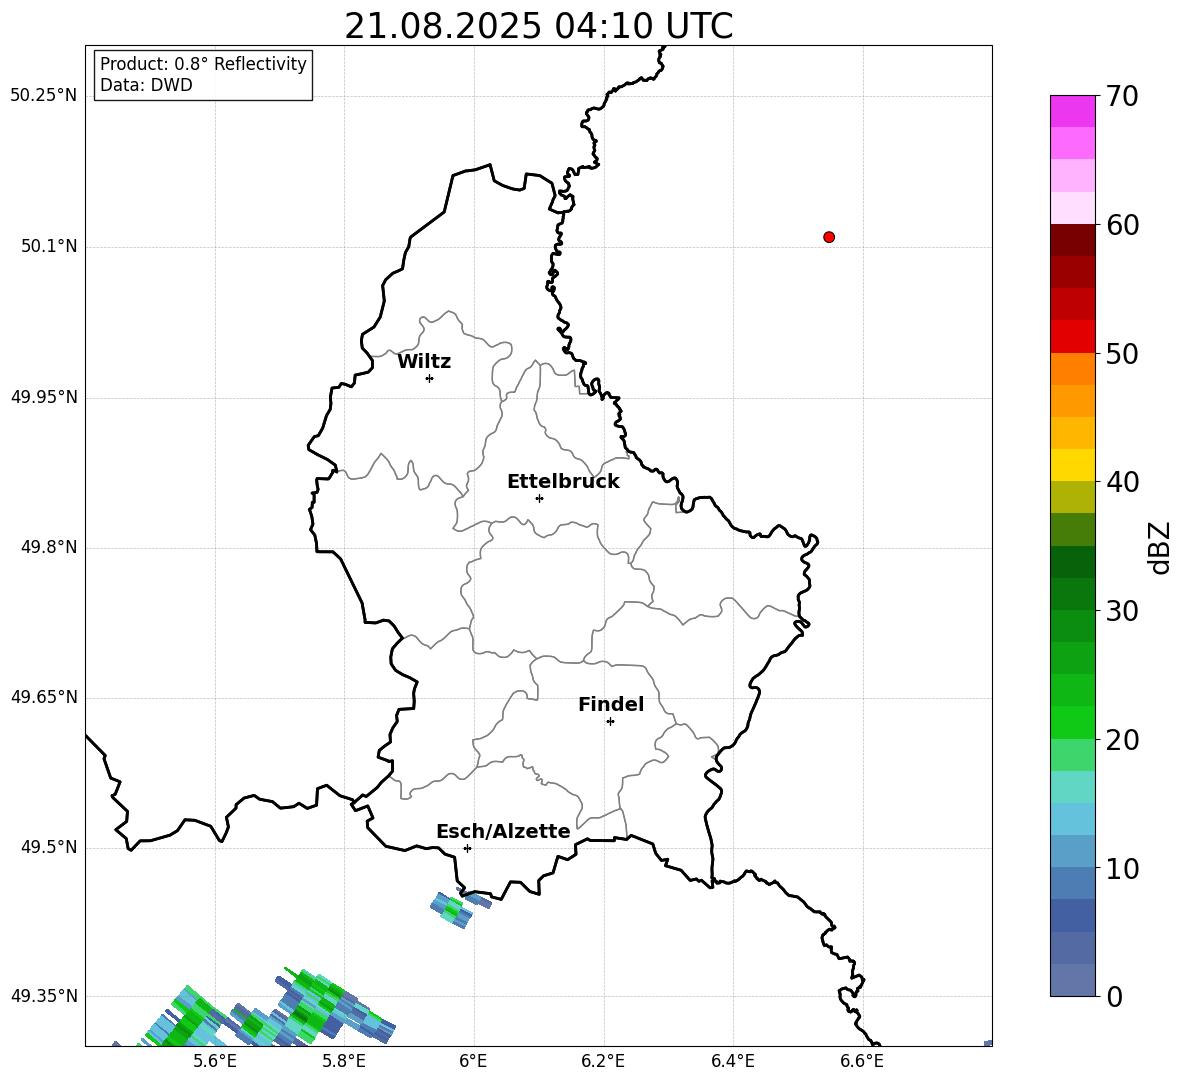
Task: Select the Esch/Alzette station label
Action: [x=503, y=831]
